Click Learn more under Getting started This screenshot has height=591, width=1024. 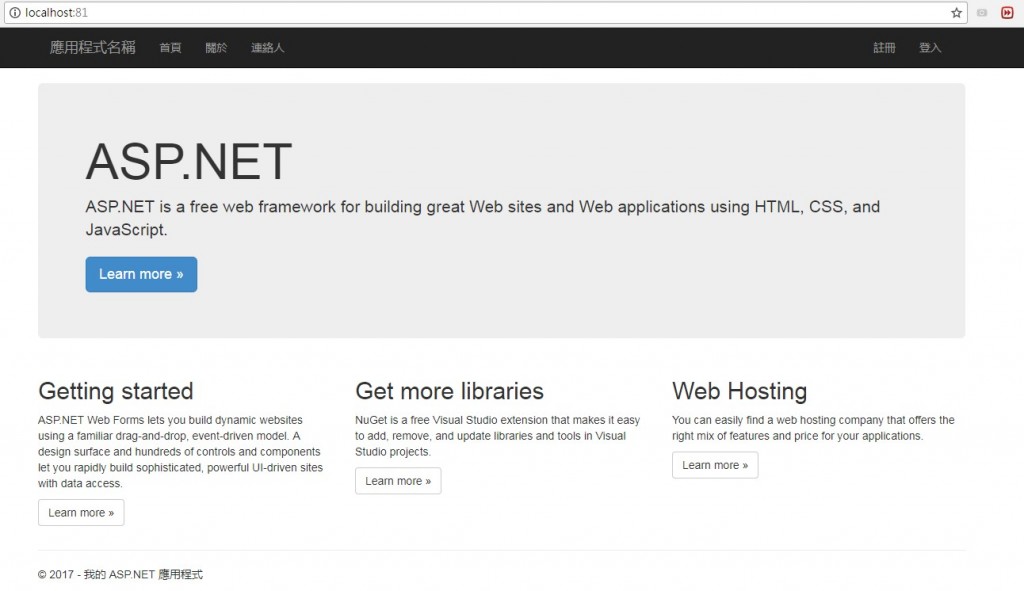click(81, 513)
